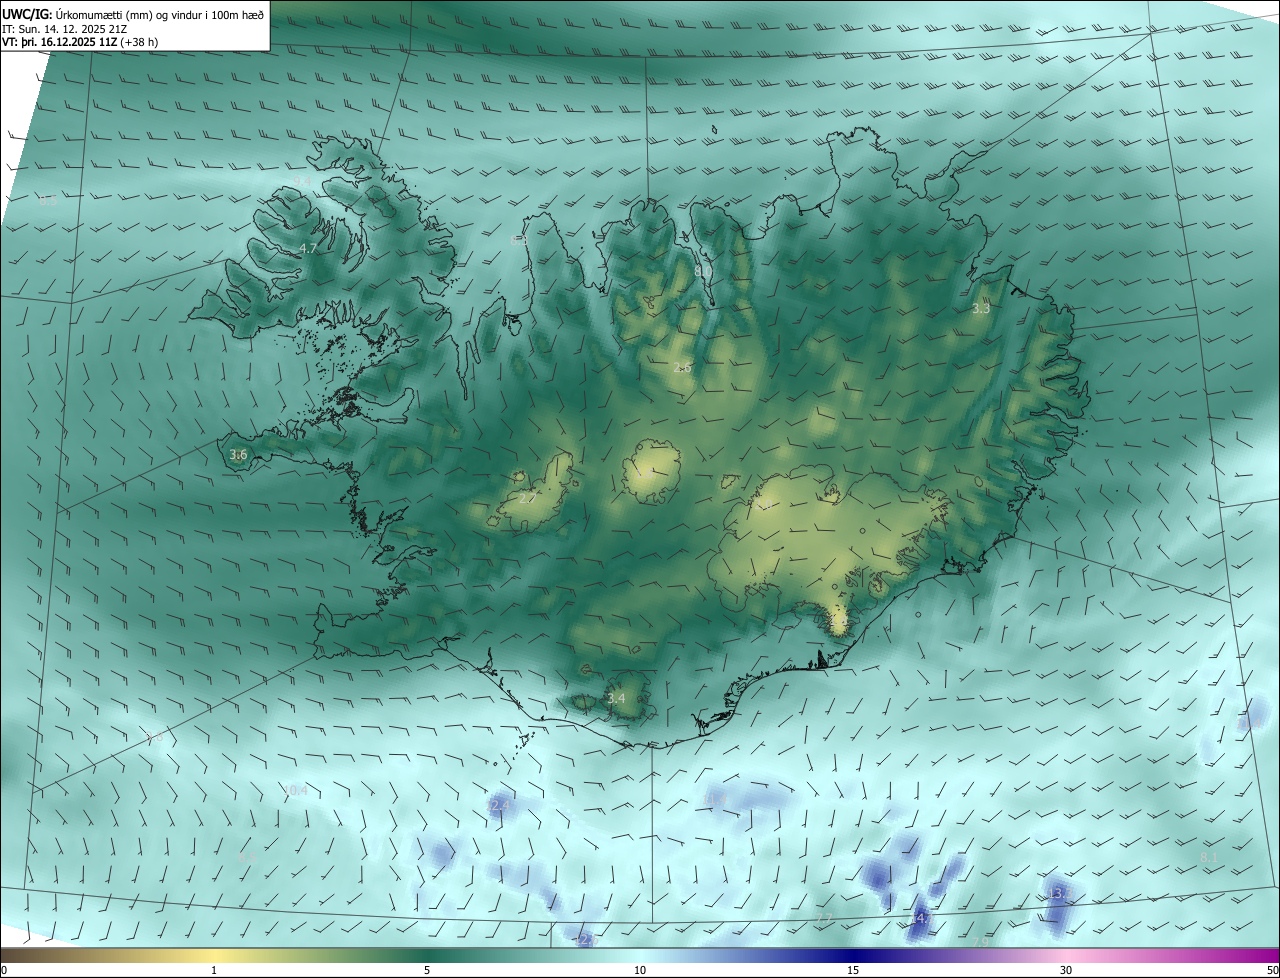The width and height of the screenshot is (1280, 978).
Task: Select the 3.6 value on the Snæfellsnes peninsula tip
Action: (238, 455)
